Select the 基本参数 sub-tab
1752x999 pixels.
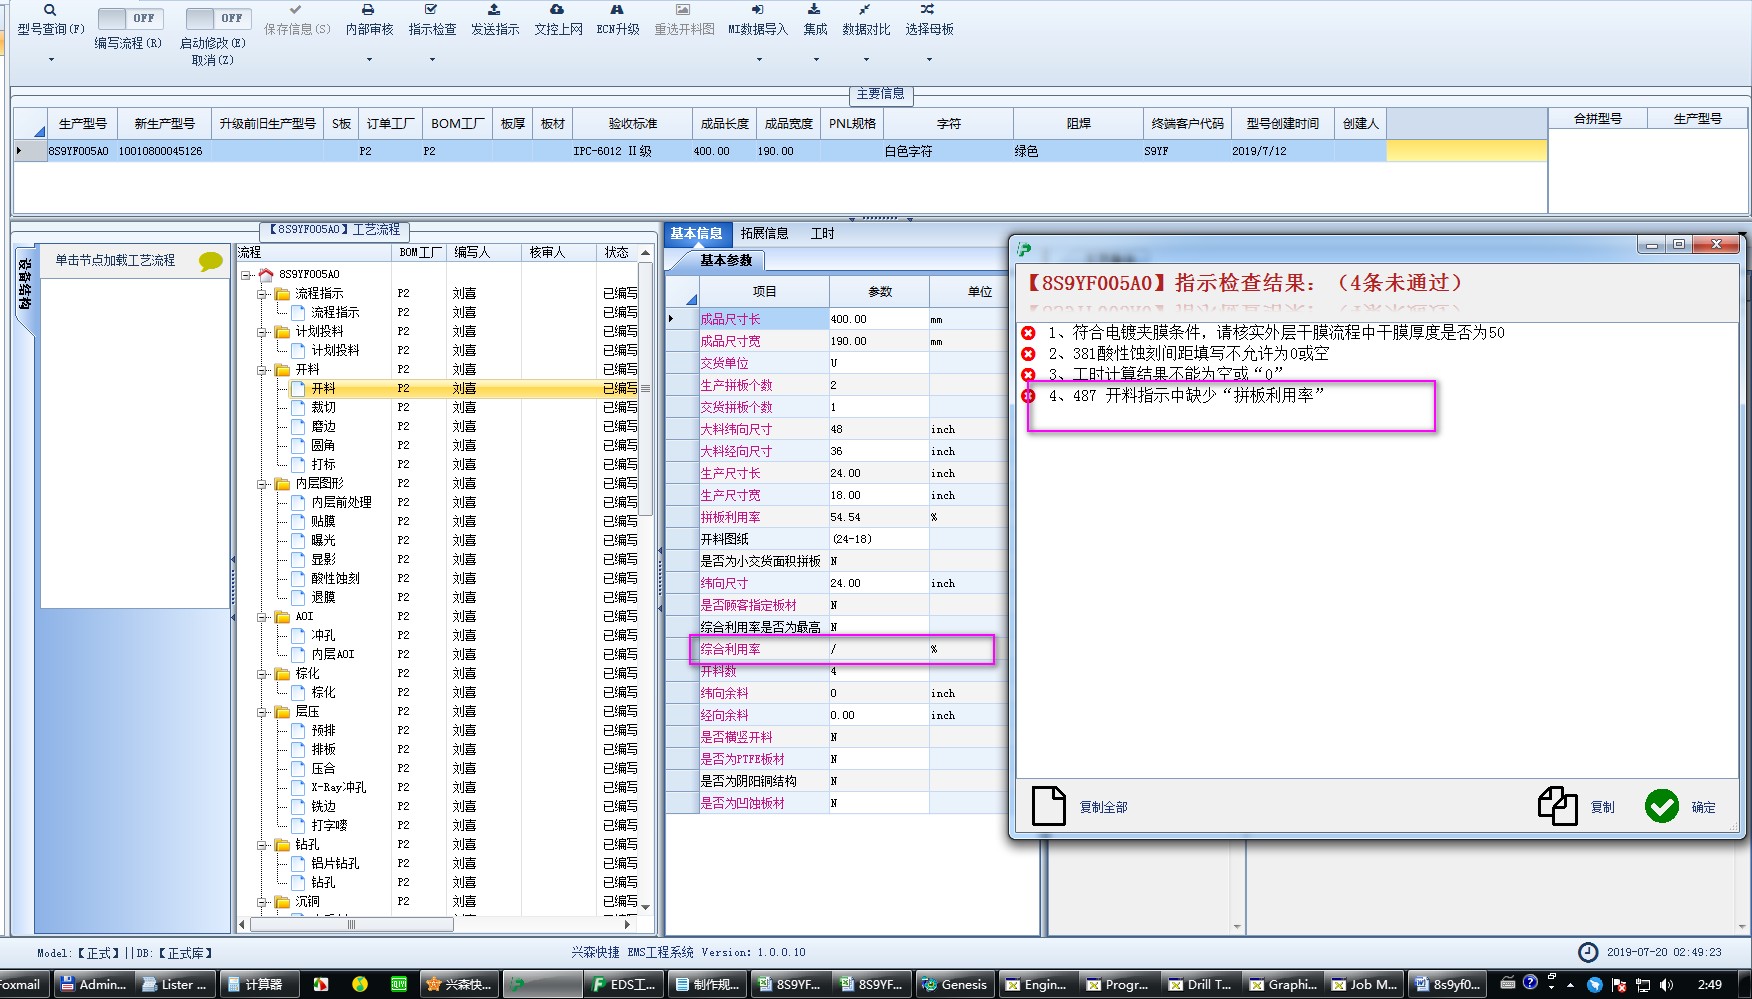click(726, 260)
